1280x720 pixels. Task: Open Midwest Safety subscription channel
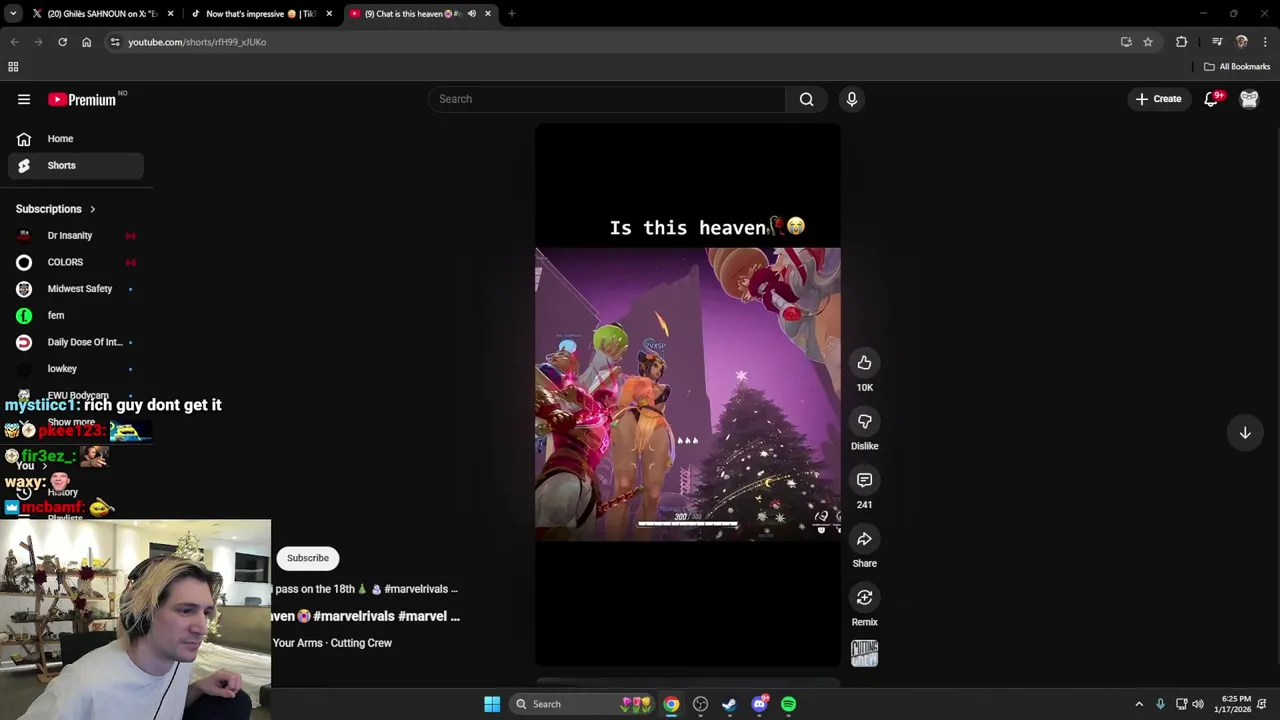[76, 289]
